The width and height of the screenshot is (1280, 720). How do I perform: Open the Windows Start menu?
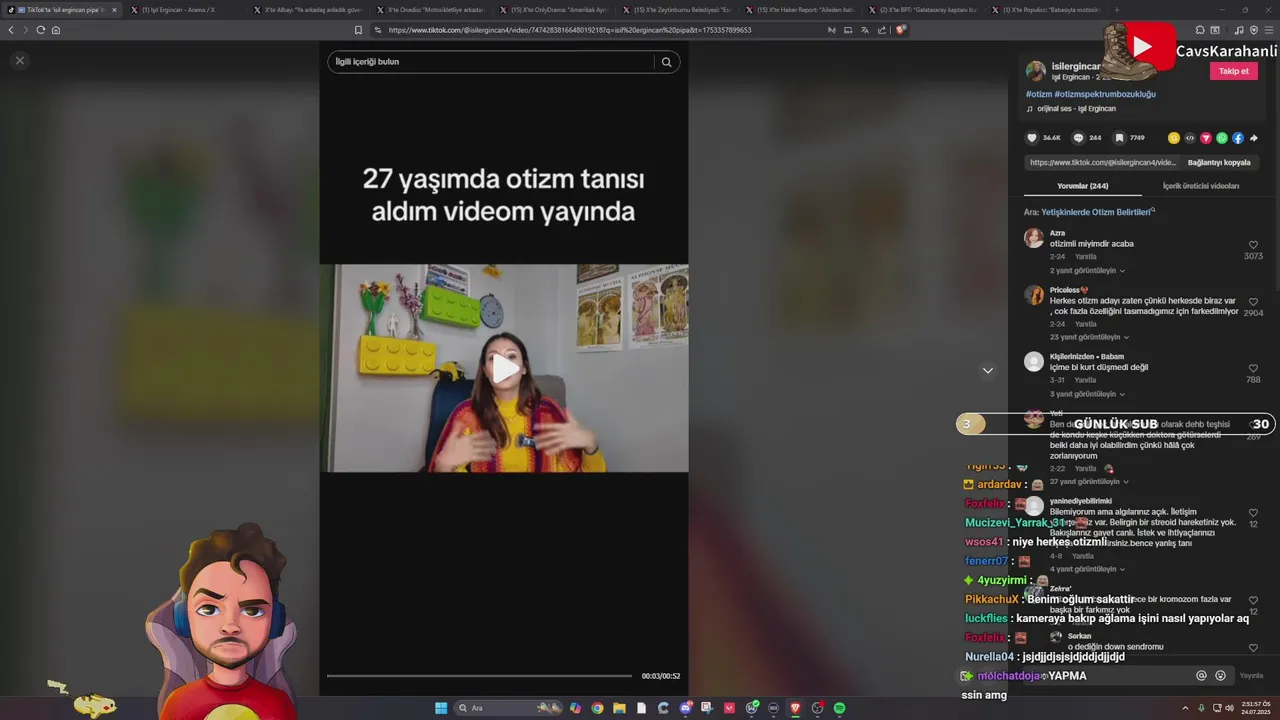(x=441, y=708)
